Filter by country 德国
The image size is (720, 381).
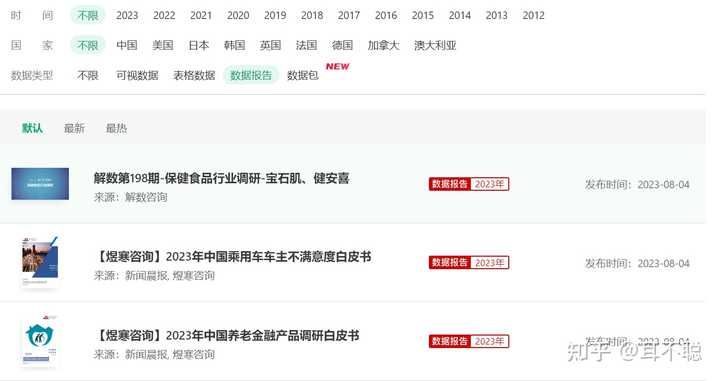point(343,45)
